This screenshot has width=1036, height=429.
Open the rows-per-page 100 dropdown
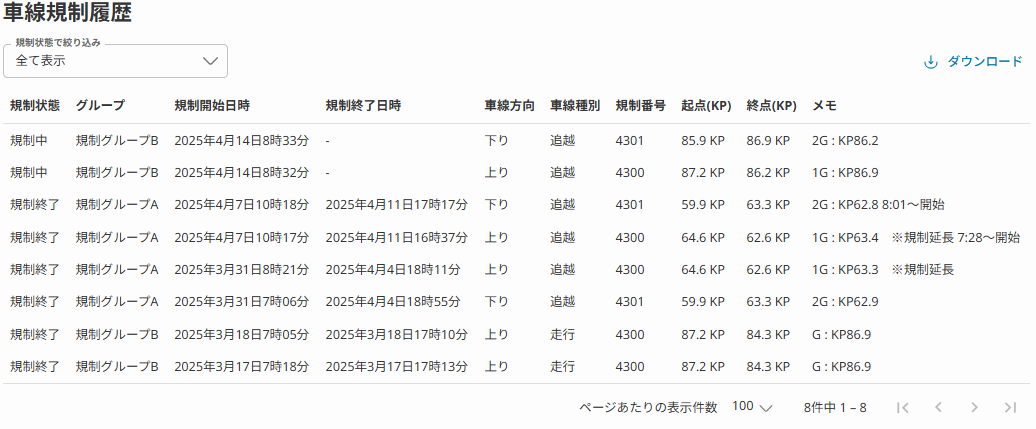point(752,407)
